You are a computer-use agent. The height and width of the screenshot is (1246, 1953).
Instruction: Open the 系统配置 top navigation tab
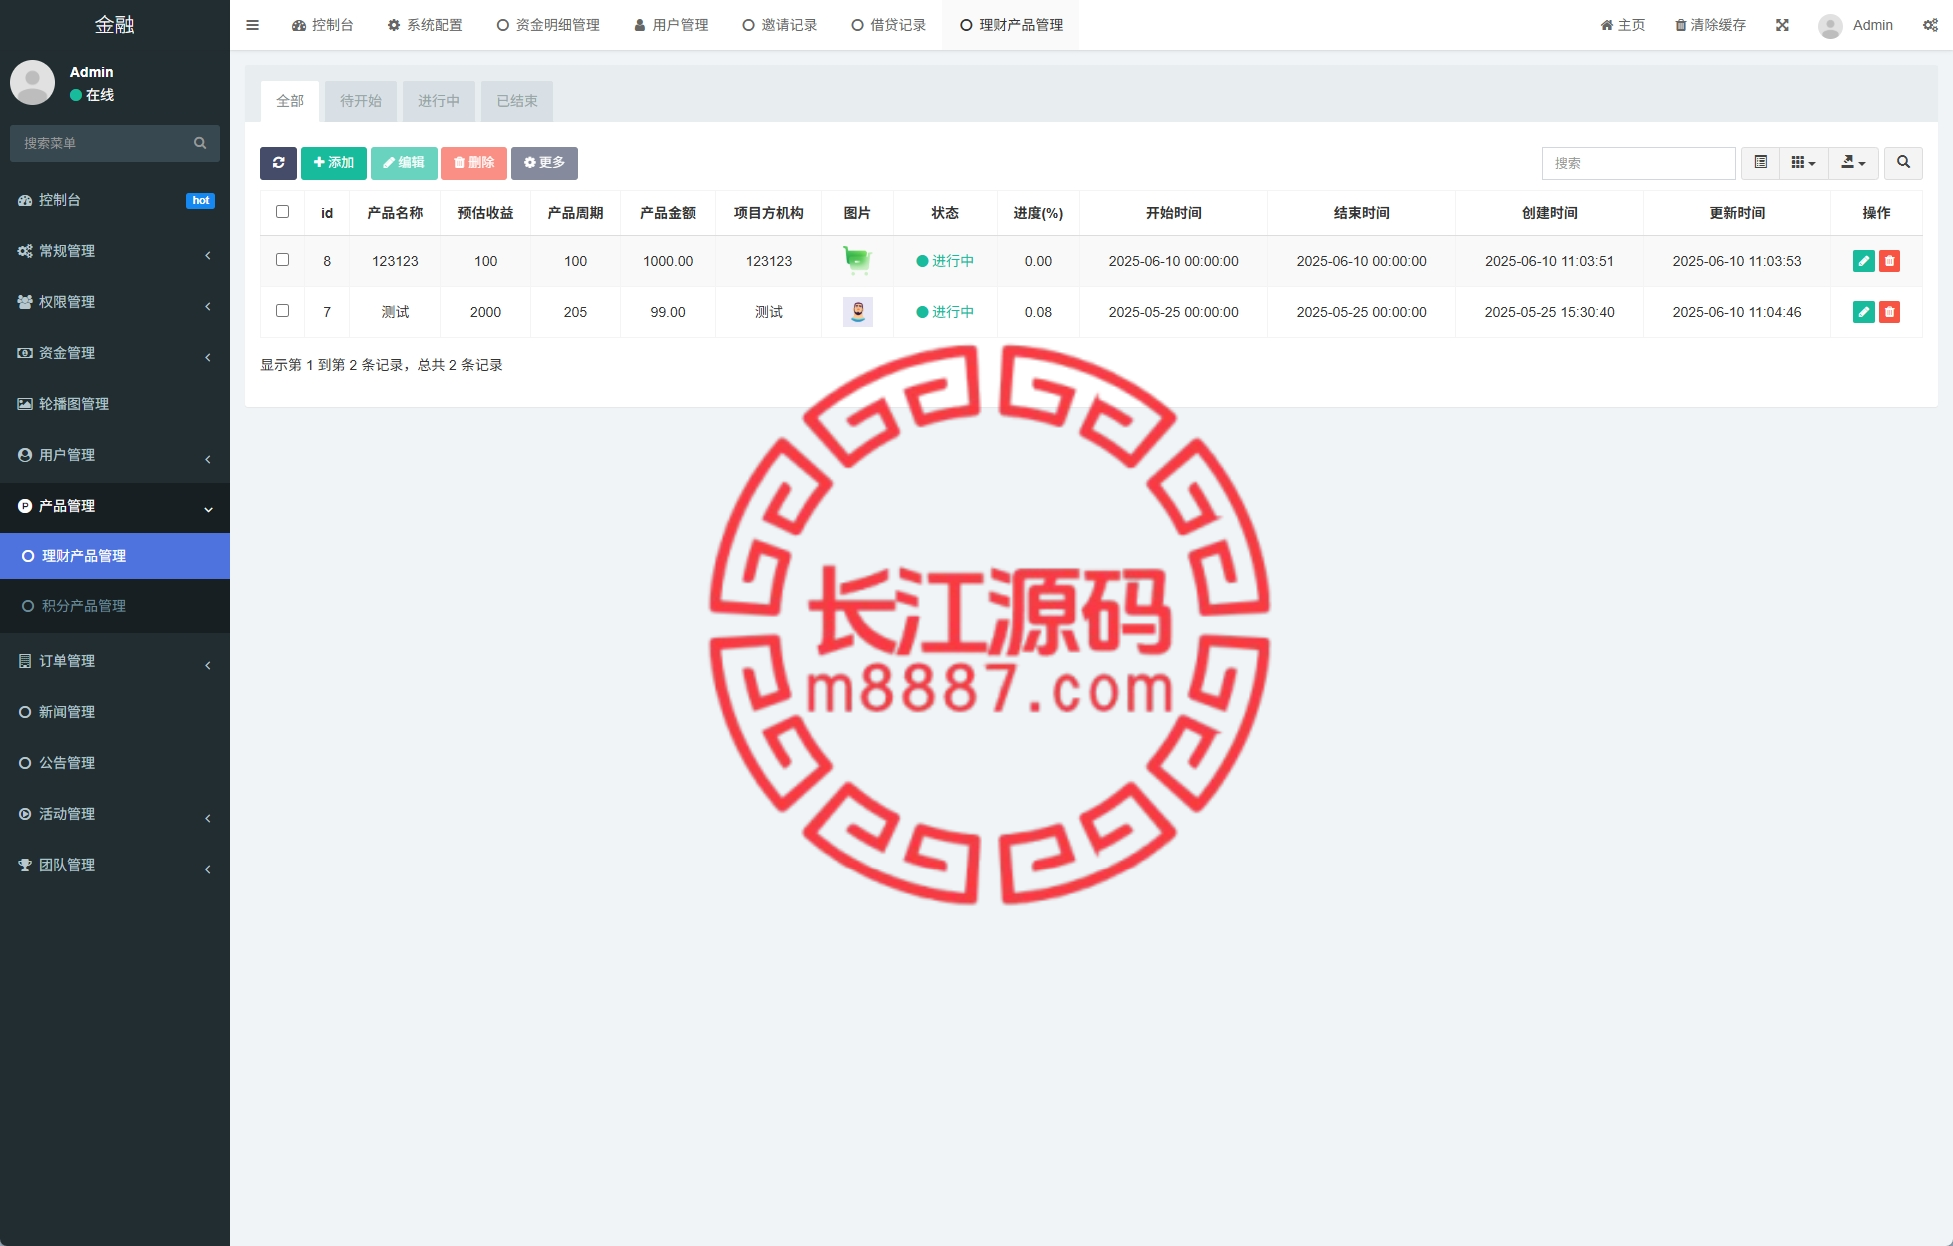pyautogui.click(x=425, y=25)
